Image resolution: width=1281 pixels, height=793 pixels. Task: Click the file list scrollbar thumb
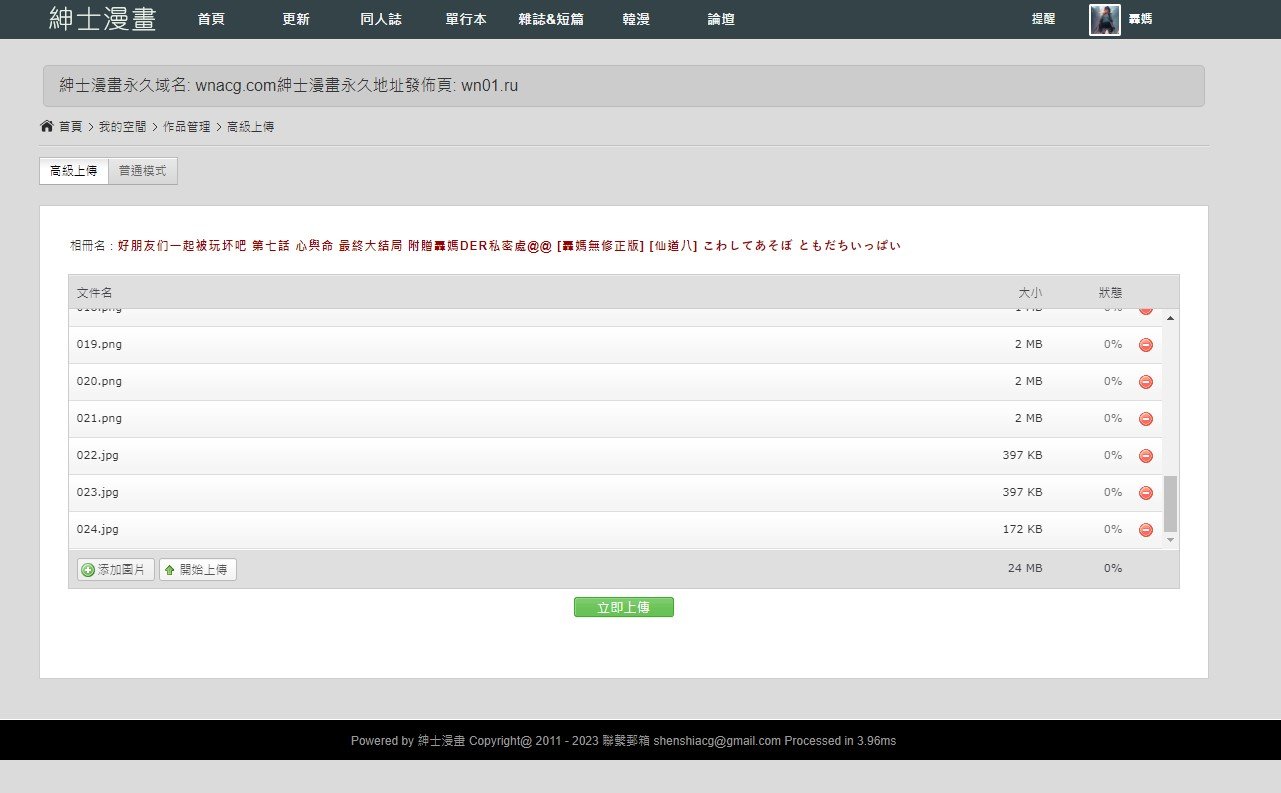point(1171,503)
